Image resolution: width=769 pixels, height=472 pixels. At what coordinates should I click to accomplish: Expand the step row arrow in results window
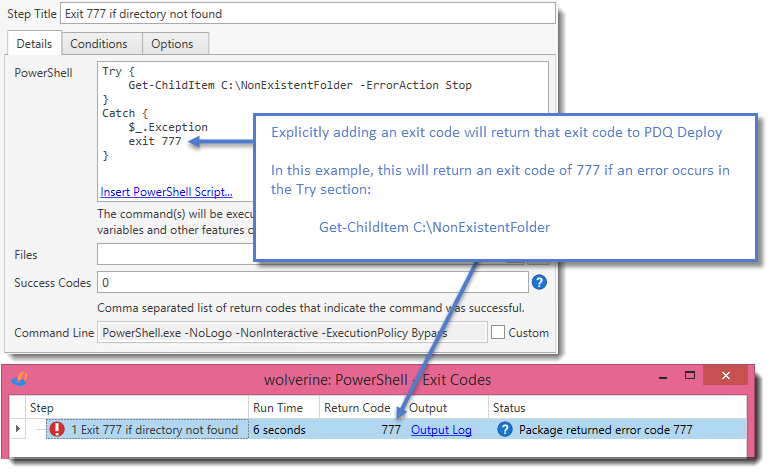tap(18, 429)
